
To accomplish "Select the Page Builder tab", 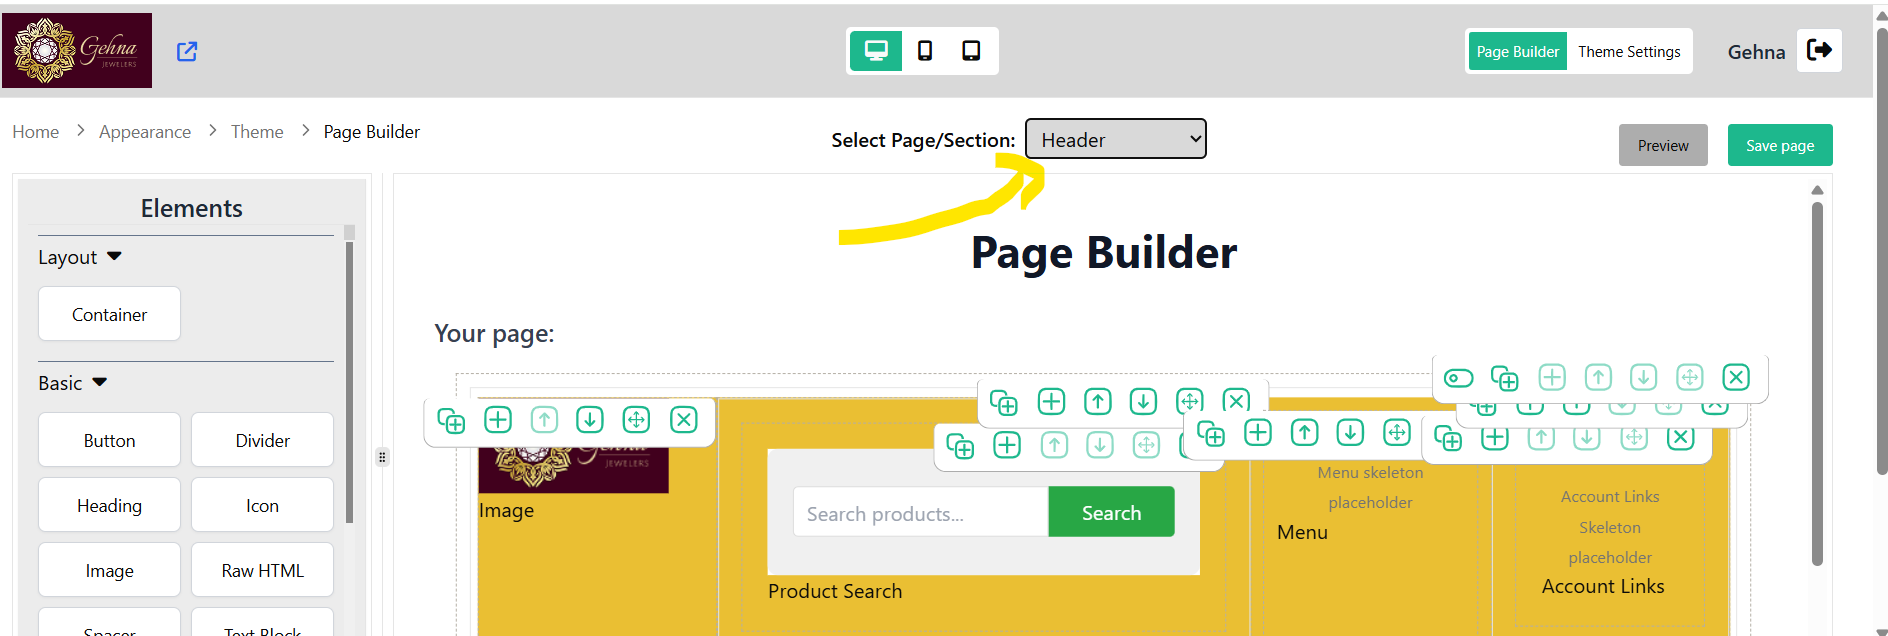I will (x=1517, y=51).
